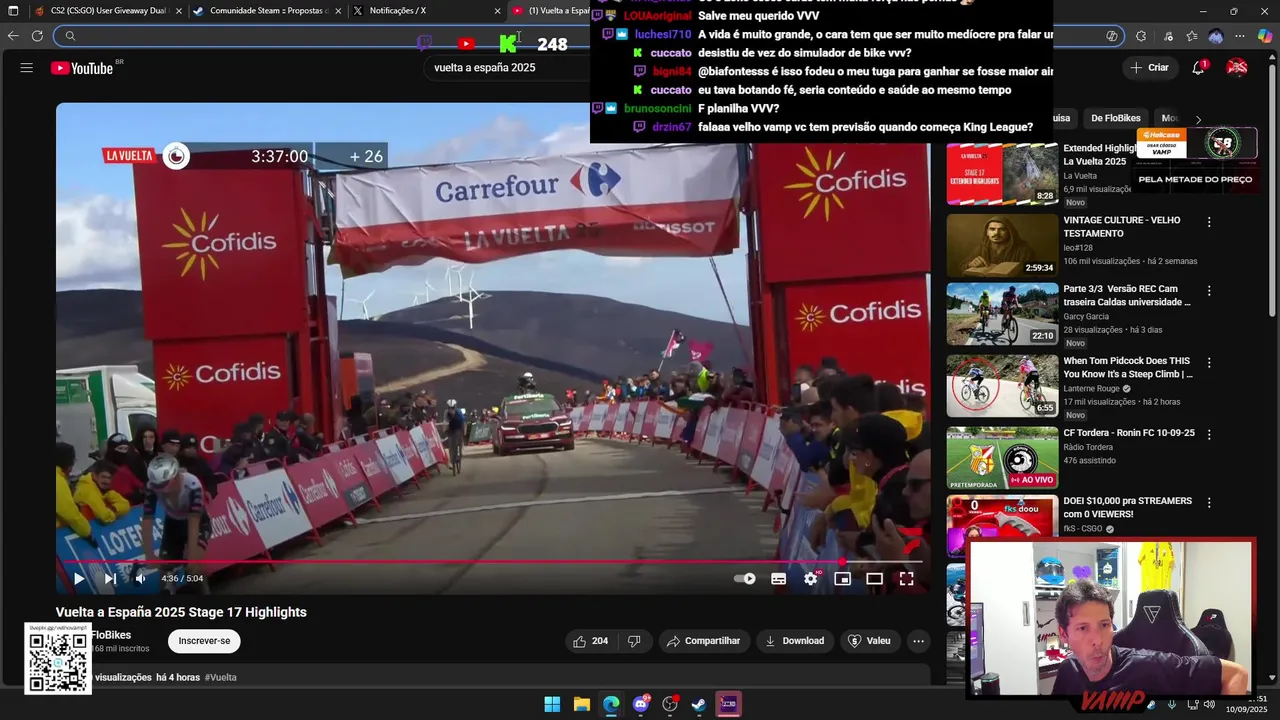
Task: Open File Explorer from taskbar
Action: (581, 704)
